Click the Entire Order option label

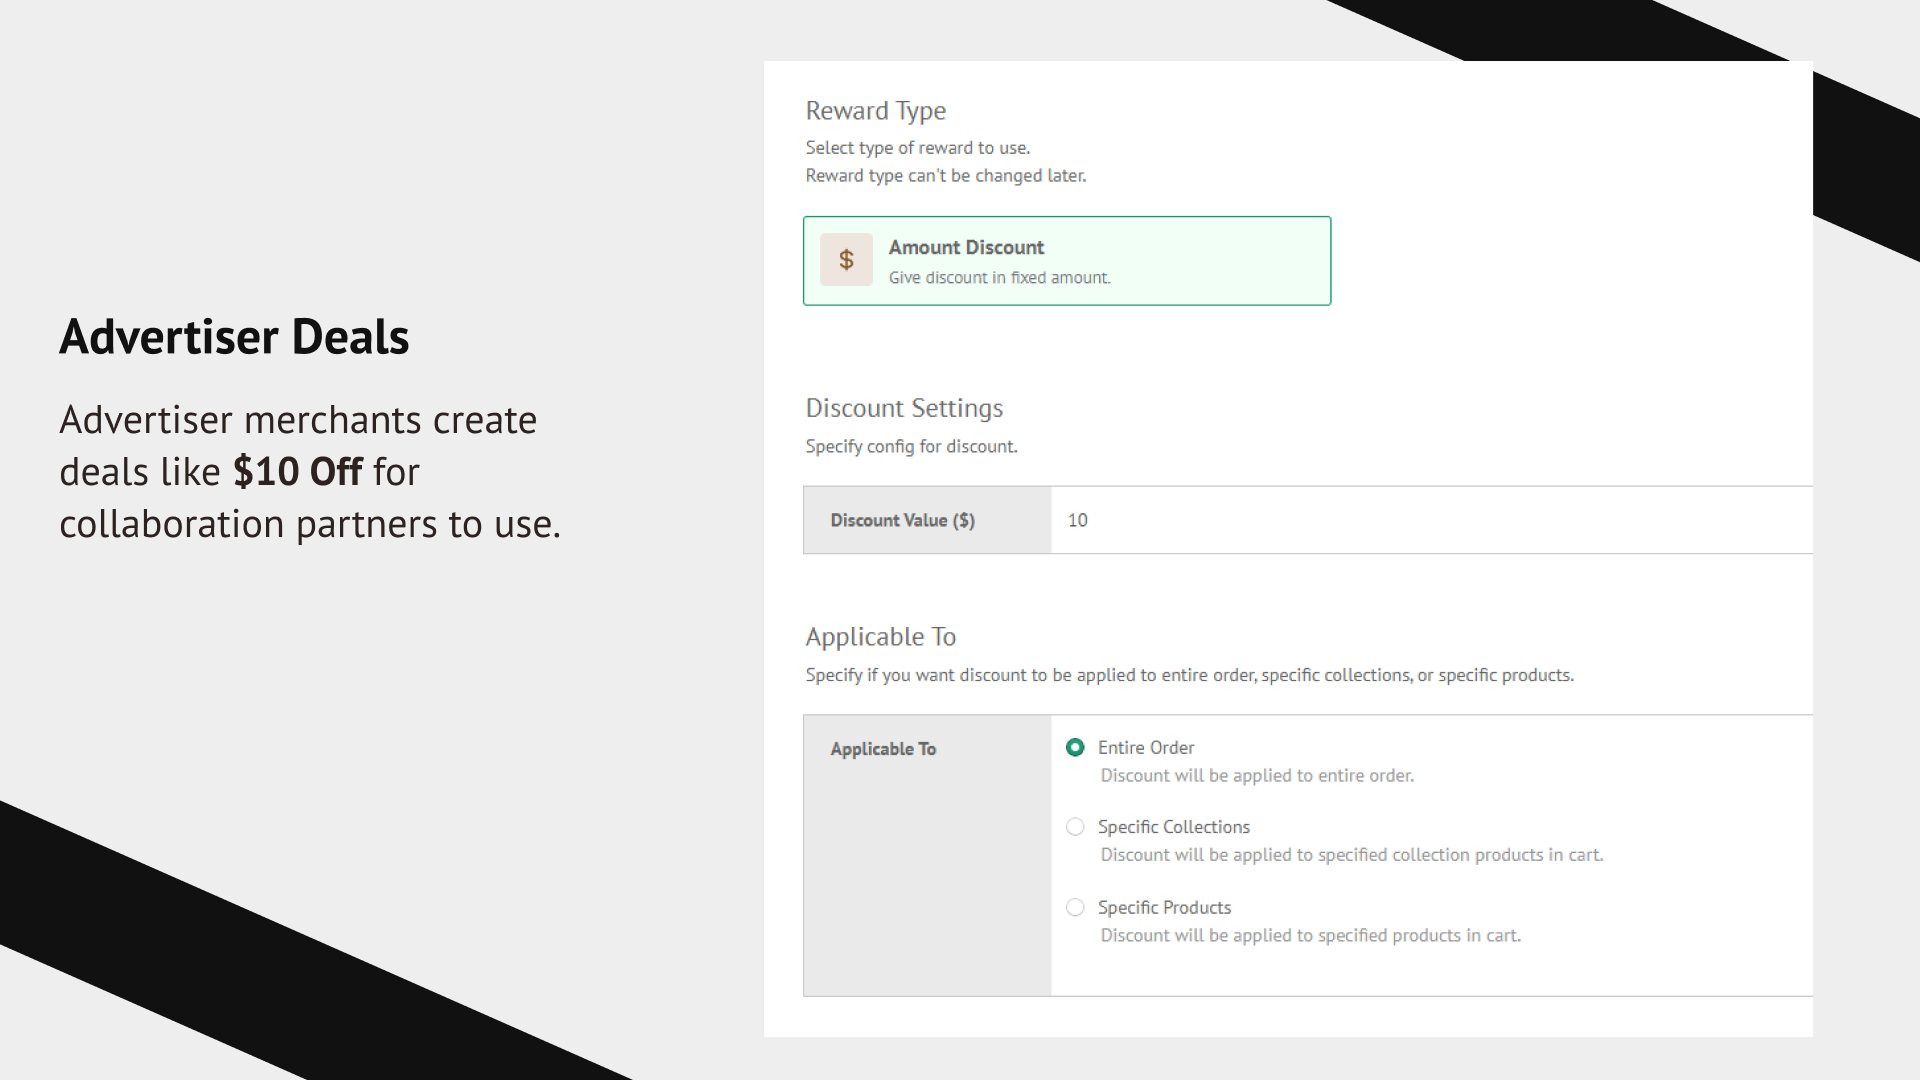pyautogui.click(x=1146, y=747)
